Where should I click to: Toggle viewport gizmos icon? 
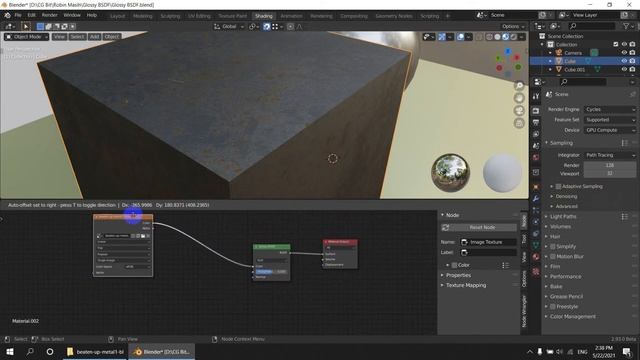point(442,37)
